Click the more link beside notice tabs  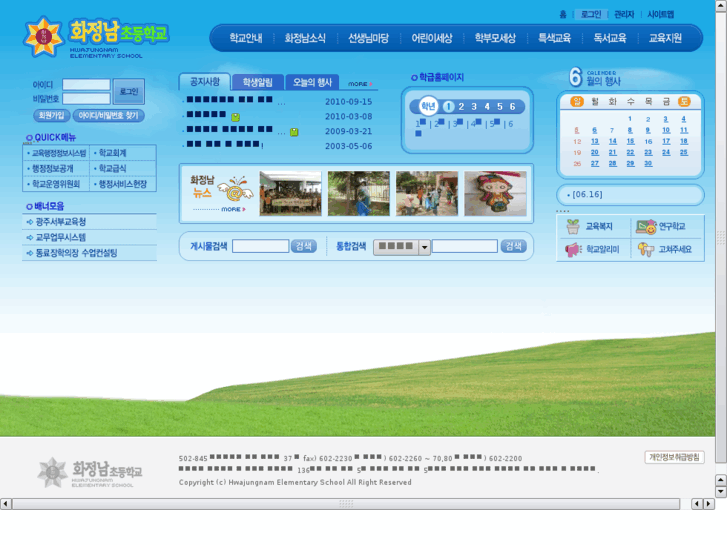(360, 84)
